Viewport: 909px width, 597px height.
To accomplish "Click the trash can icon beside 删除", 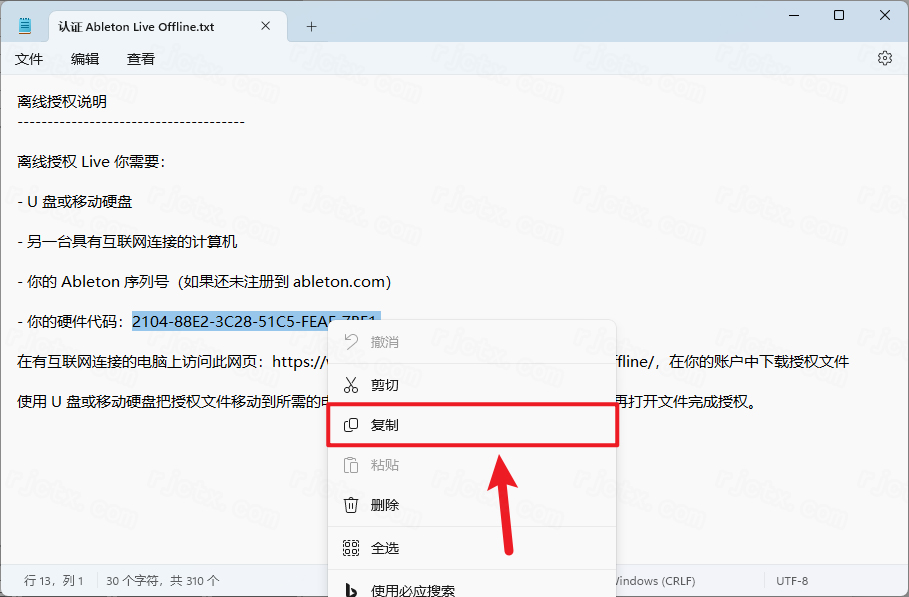I will click(x=351, y=505).
